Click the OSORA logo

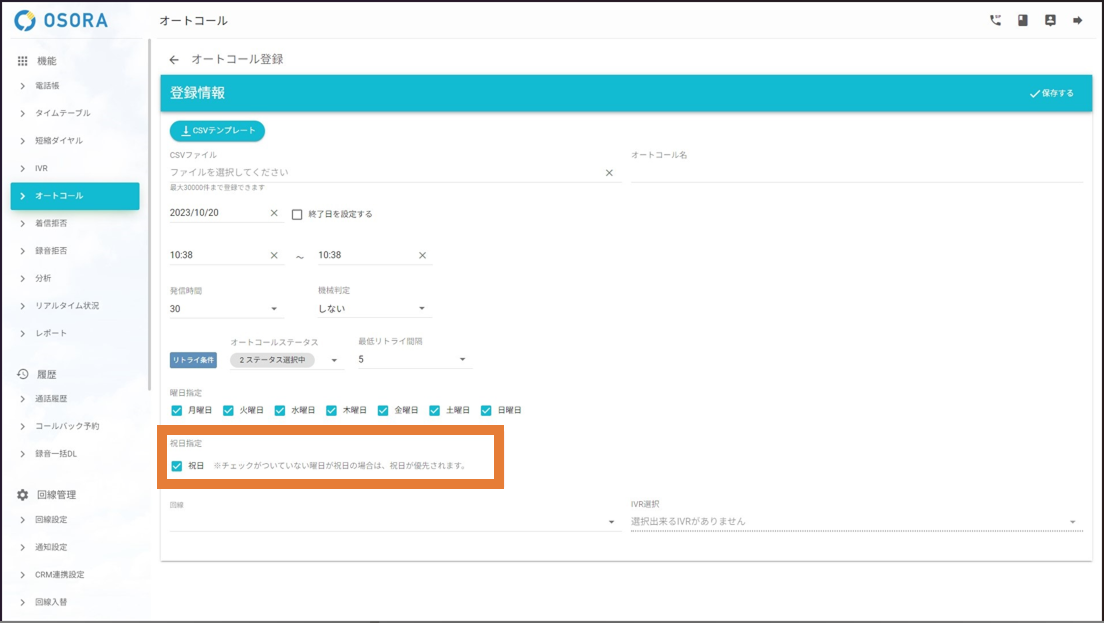tap(62, 20)
